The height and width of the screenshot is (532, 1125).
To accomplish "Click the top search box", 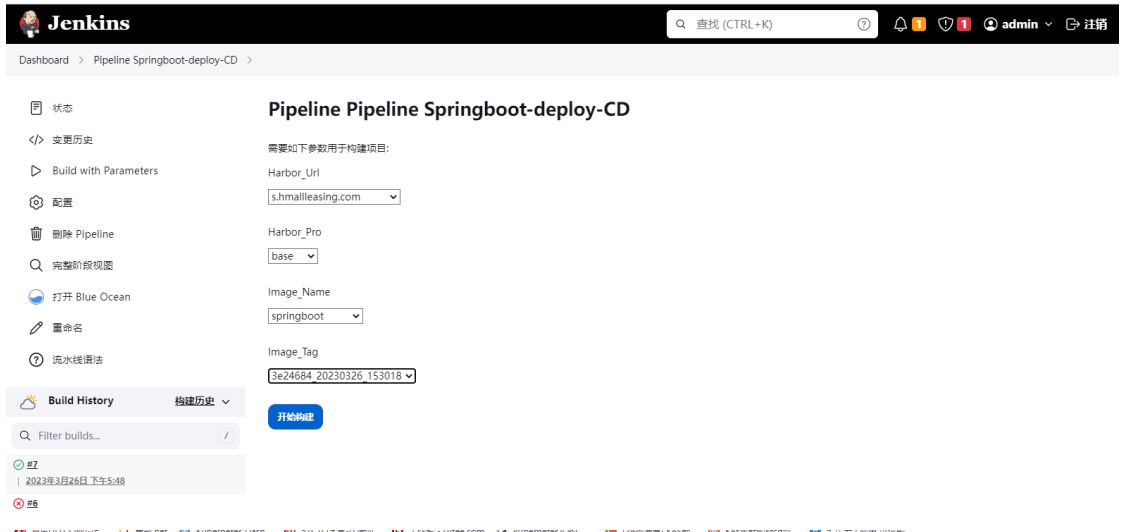I will pyautogui.click(x=770, y=24).
